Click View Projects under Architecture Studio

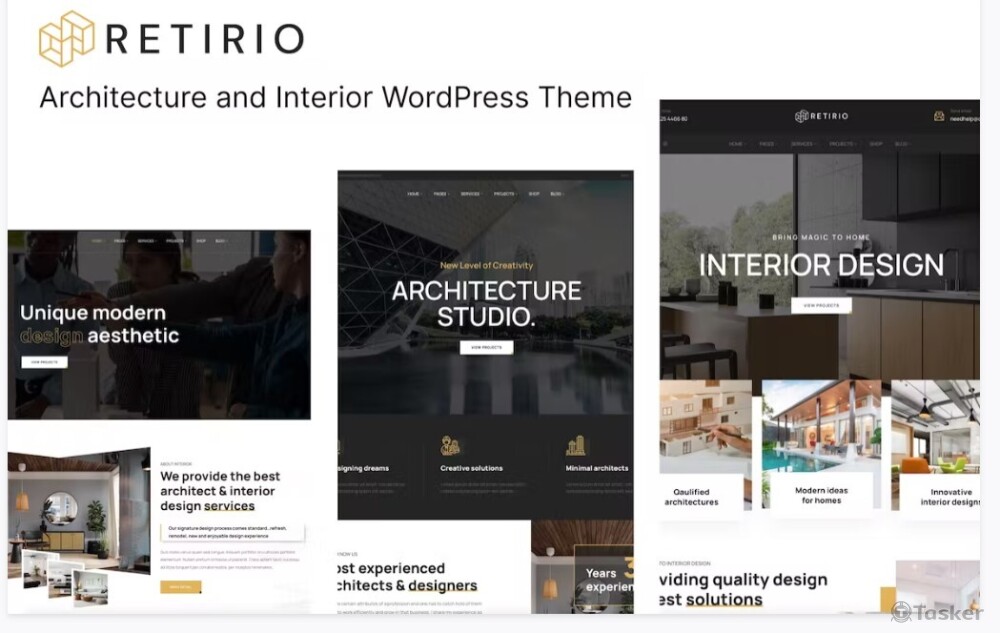[x=486, y=347]
